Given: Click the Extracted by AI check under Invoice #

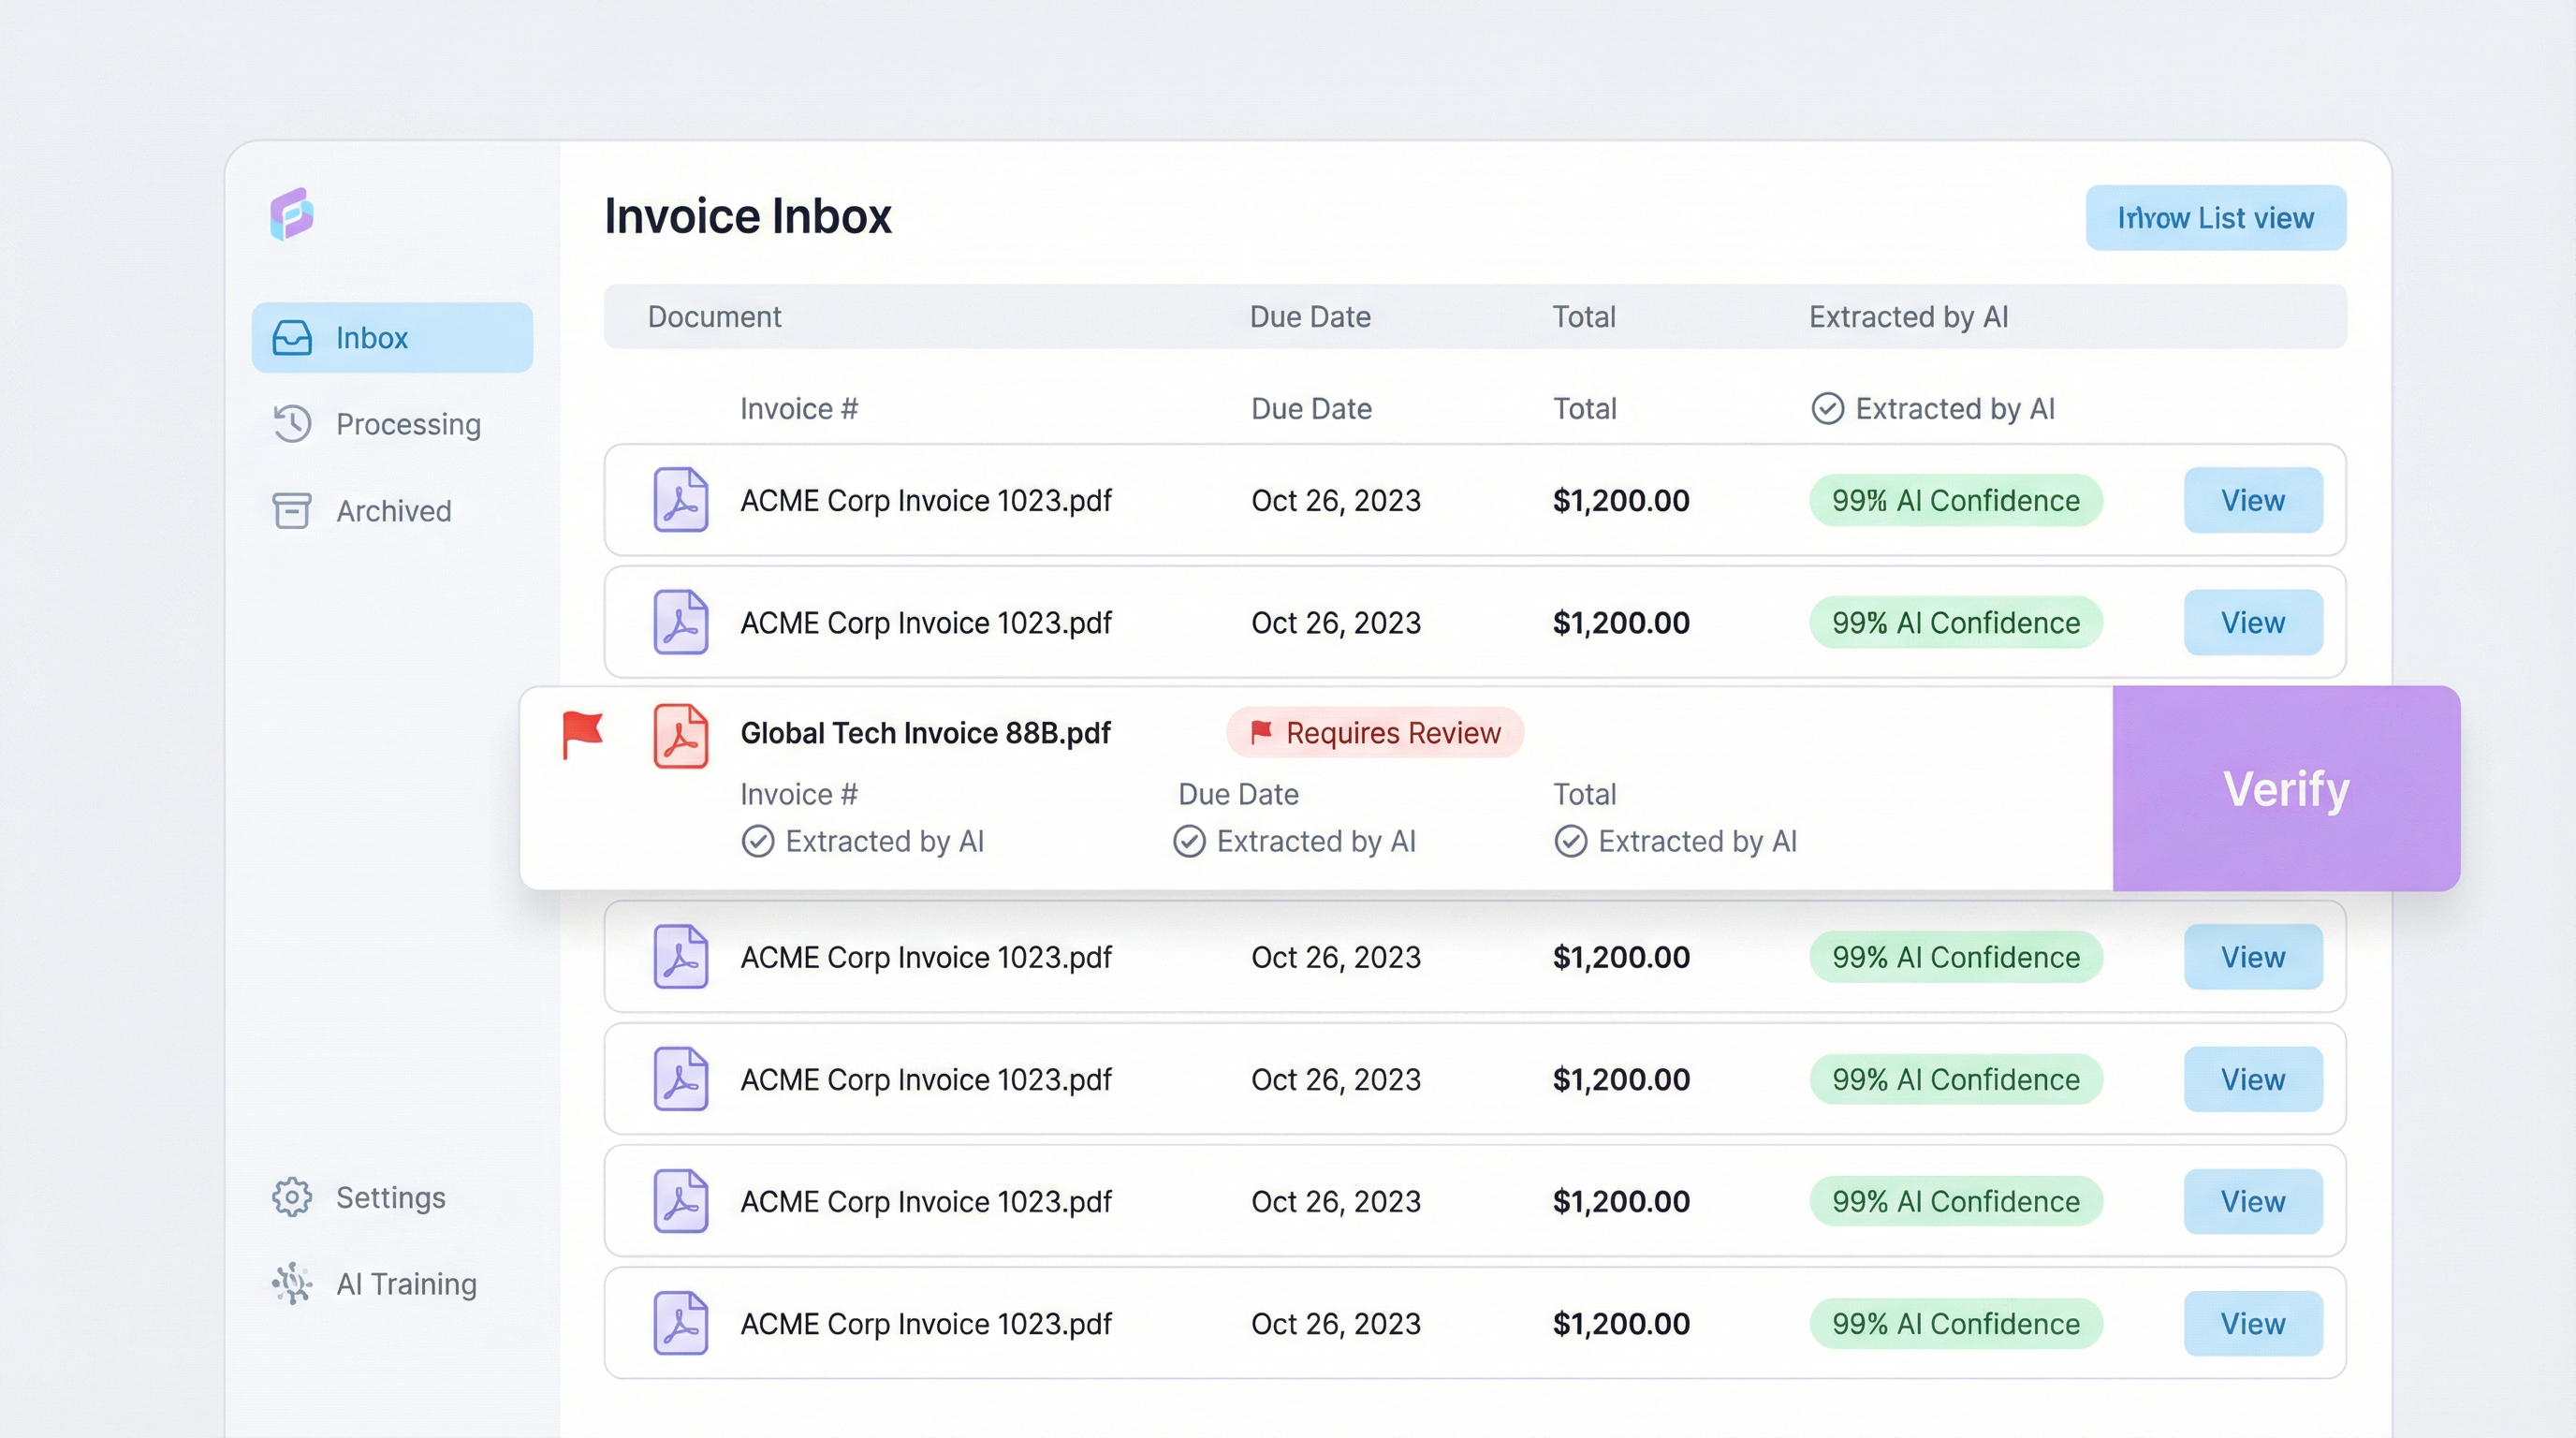Looking at the screenshot, I should coord(759,841).
